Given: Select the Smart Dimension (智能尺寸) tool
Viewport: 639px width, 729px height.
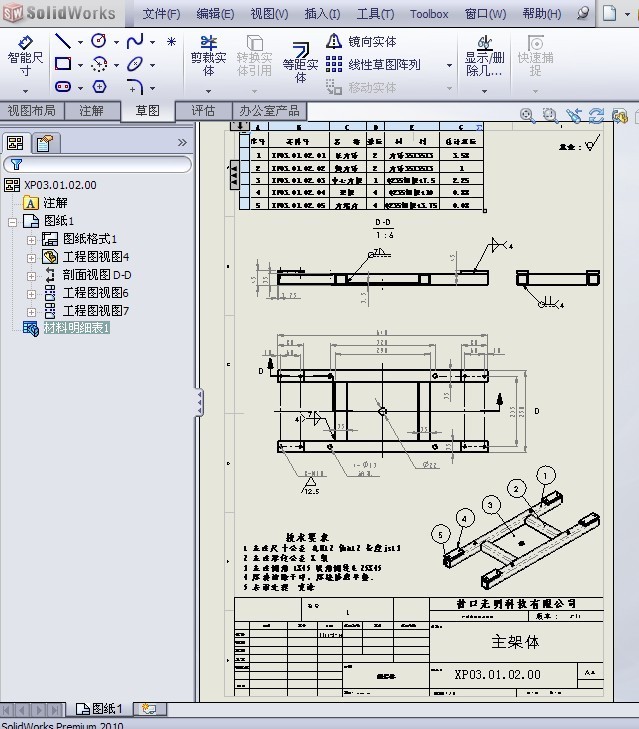Looking at the screenshot, I should click(x=25, y=57).
